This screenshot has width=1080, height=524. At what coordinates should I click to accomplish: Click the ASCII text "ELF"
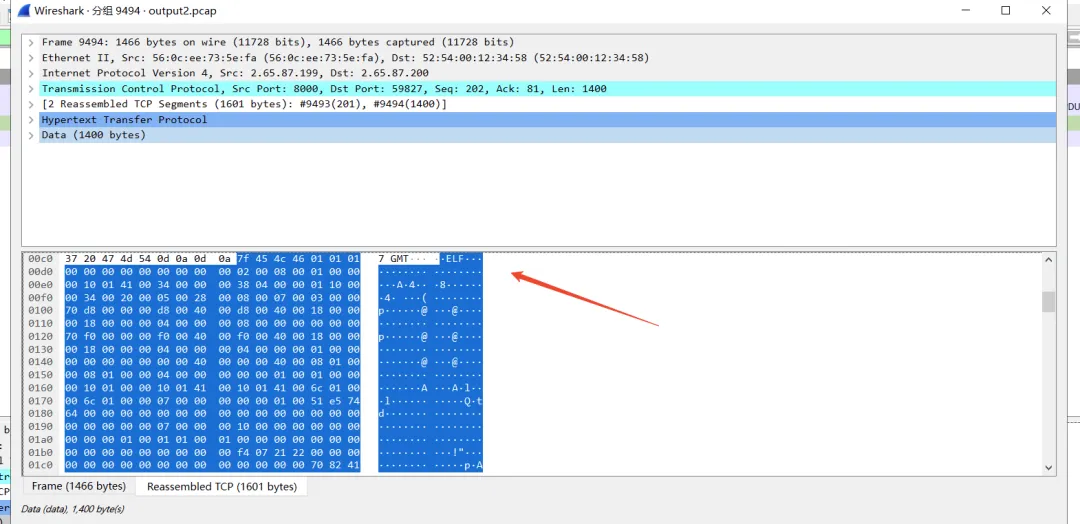click(x=455, y=259)
